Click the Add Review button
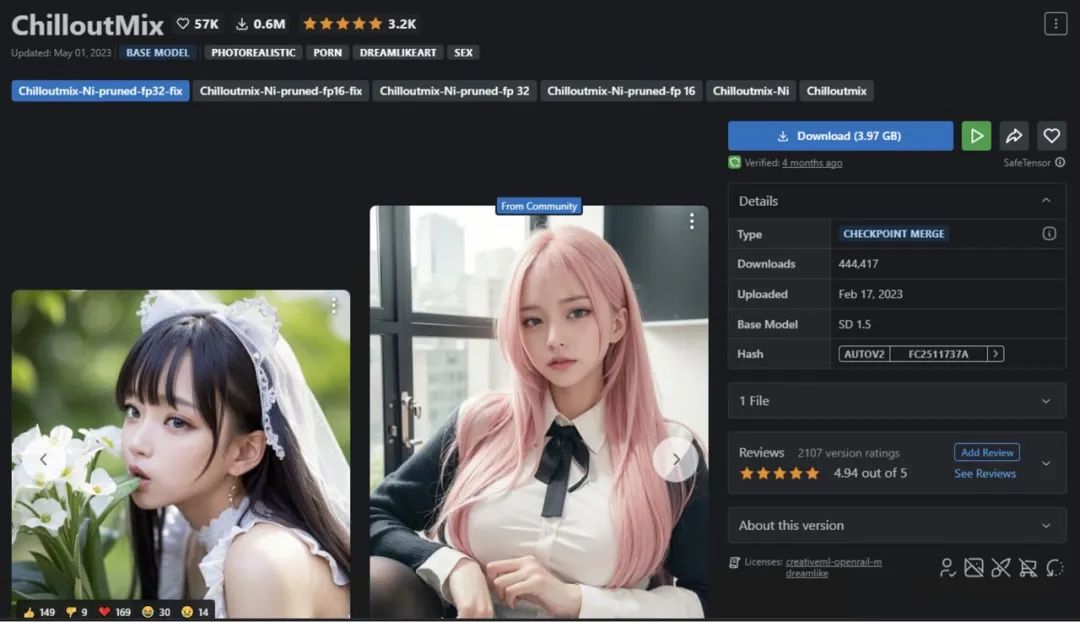Screen dimensions: 1080x622 click(986, 453)
